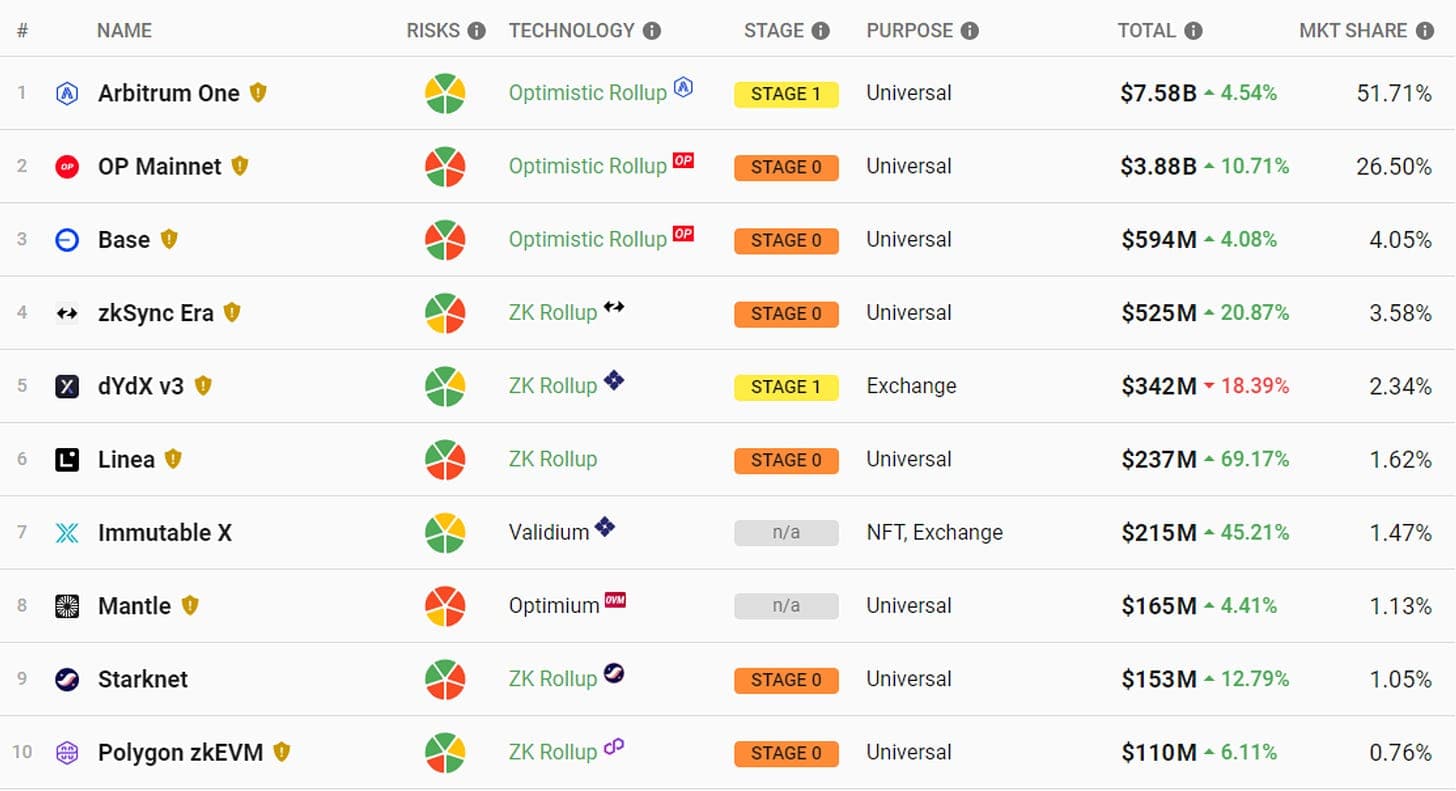1456x791 pixels.
Task: Click the Arbitrum One logo icon
Action: (67, 94)
